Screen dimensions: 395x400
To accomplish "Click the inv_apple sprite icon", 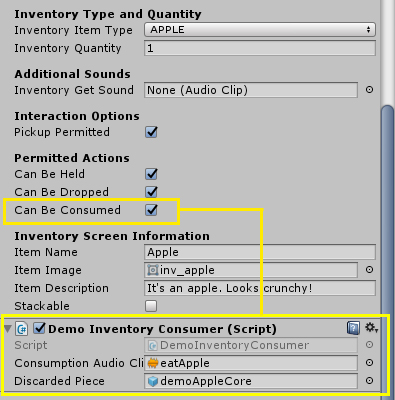I will coord(153,270).
